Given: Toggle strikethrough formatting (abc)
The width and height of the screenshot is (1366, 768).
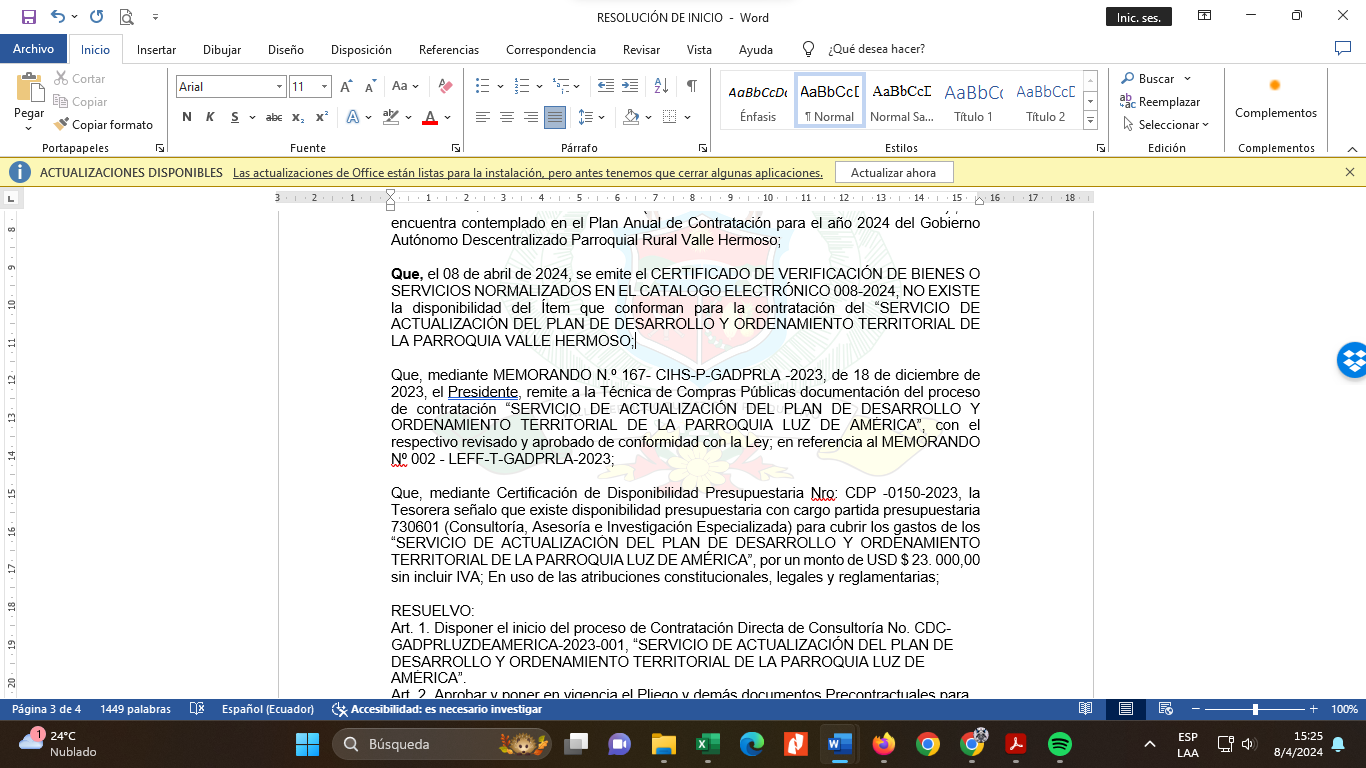Looking at the screenshot, I should coord(273,117).
